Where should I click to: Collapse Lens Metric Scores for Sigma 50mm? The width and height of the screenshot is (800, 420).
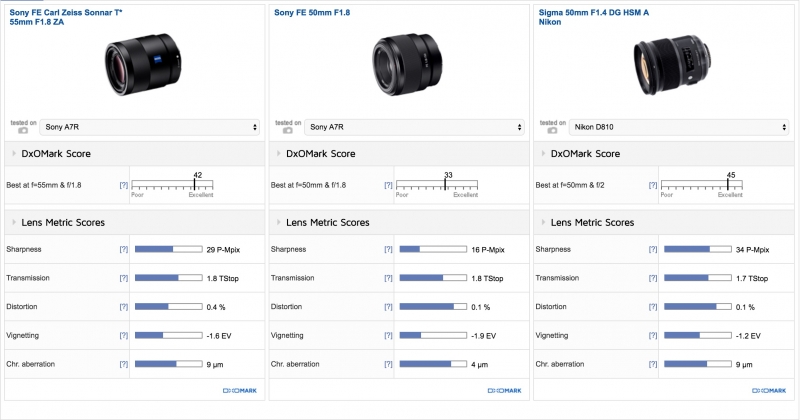543,223
